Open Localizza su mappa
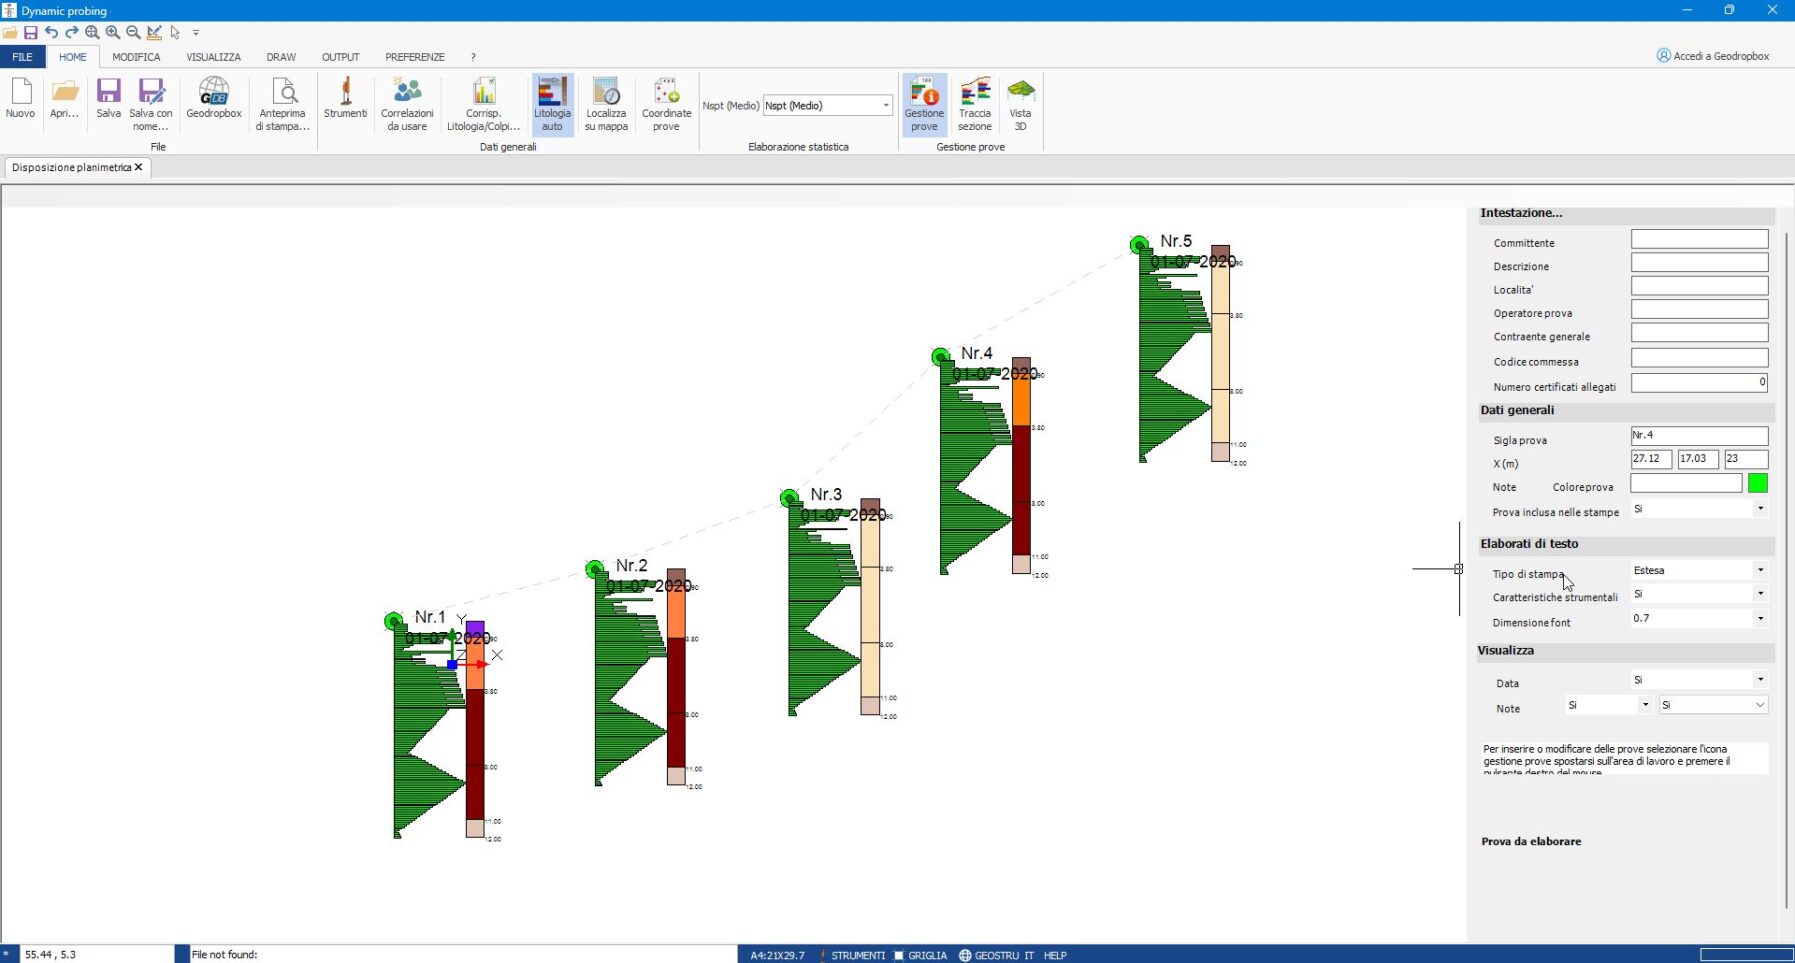This screenshot has width=1795, height=963. tap(606, 104)
